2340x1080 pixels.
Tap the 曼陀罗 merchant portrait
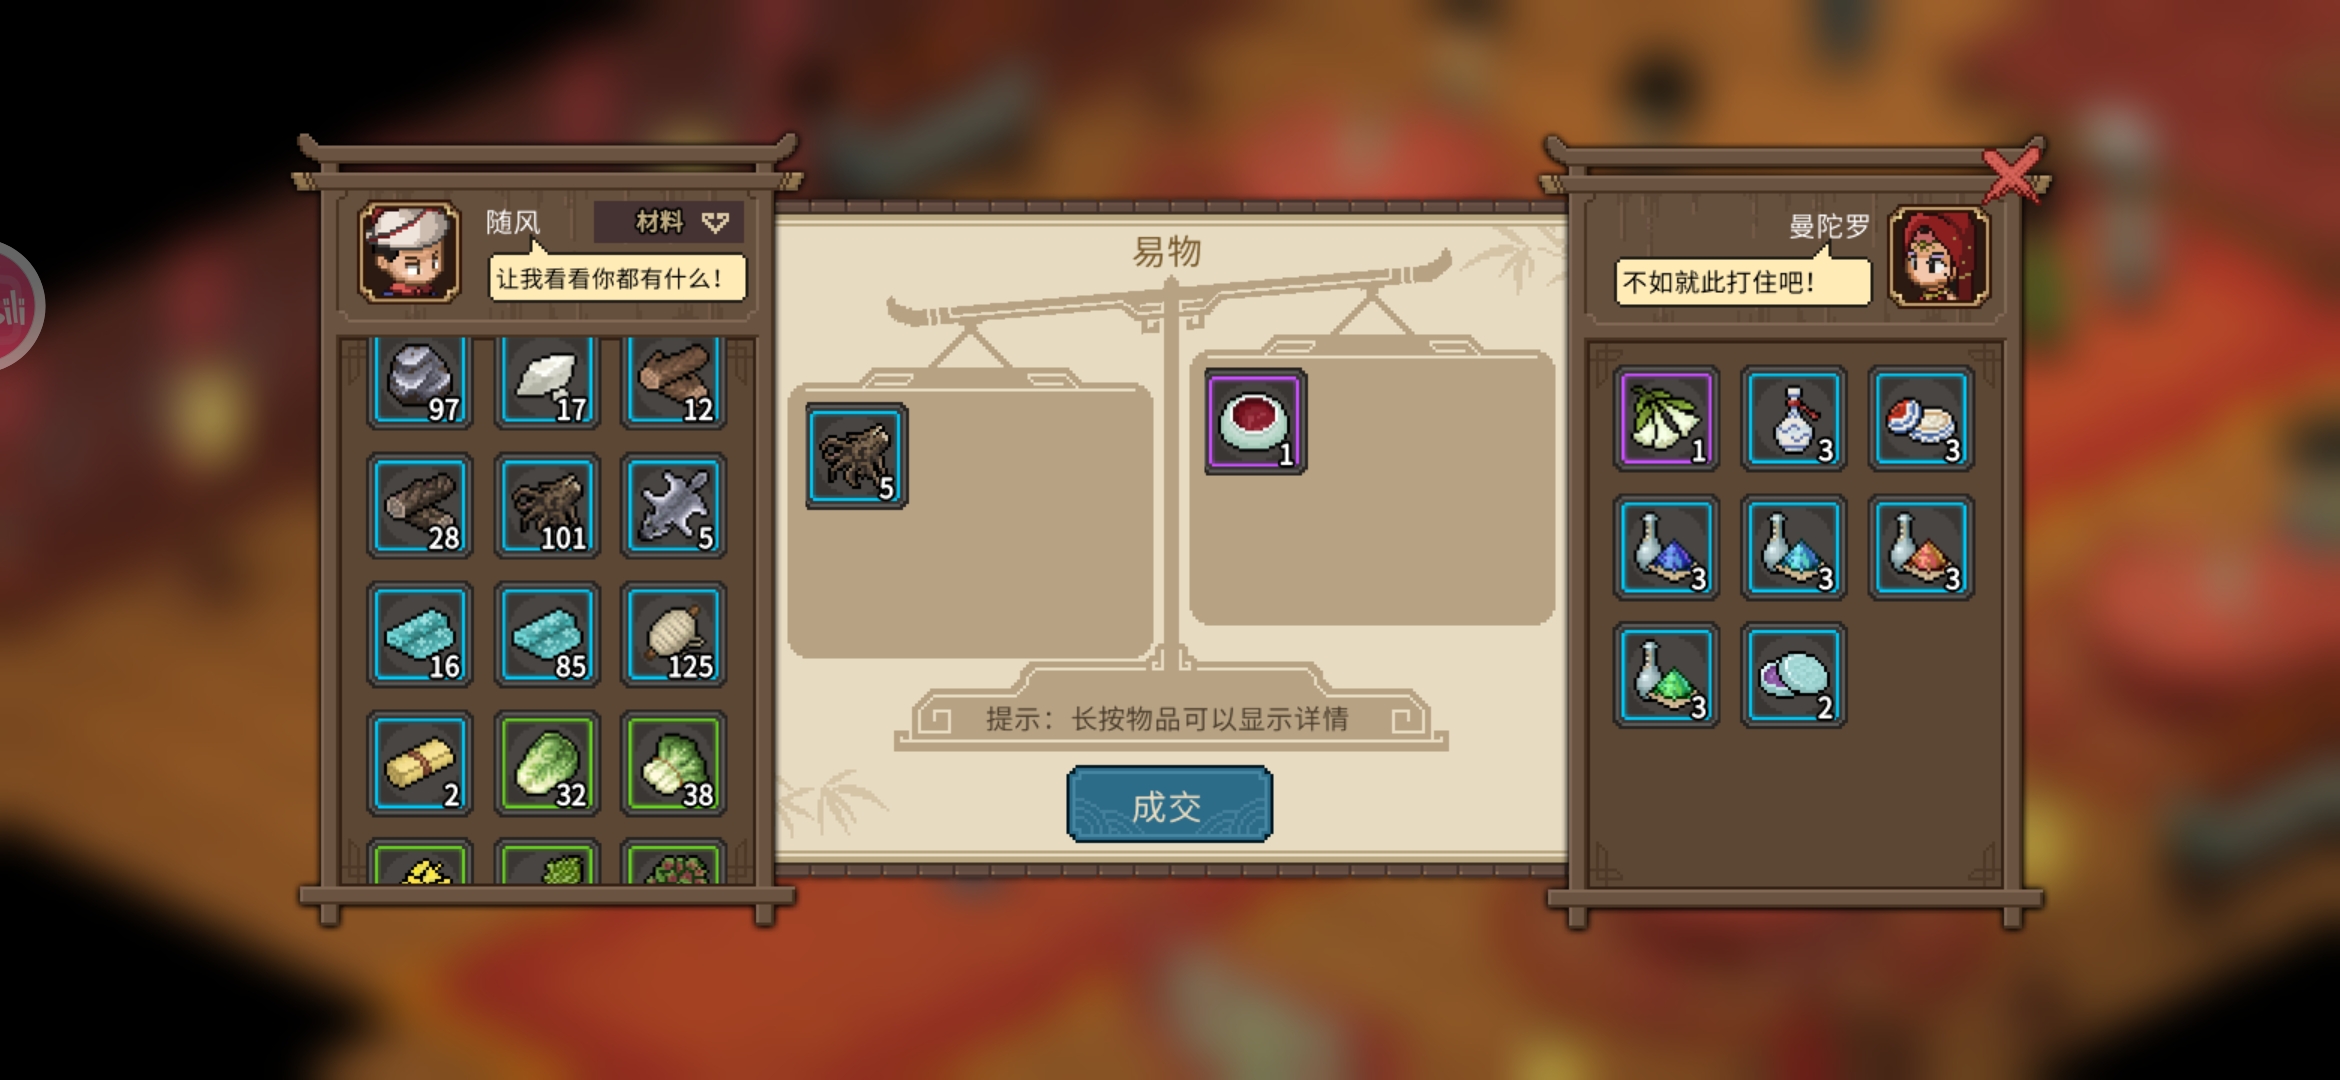click(x=1938, y=256)
